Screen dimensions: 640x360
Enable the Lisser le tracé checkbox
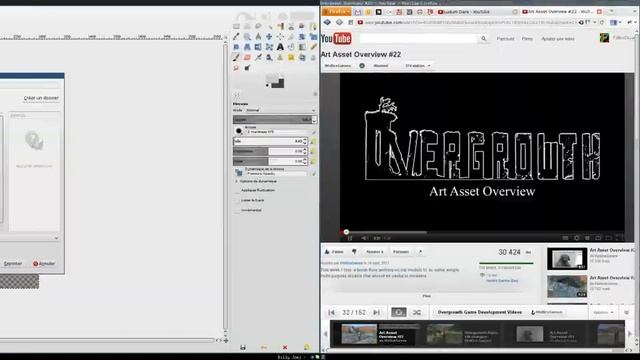pyautogui.click(x=237, y=201)
